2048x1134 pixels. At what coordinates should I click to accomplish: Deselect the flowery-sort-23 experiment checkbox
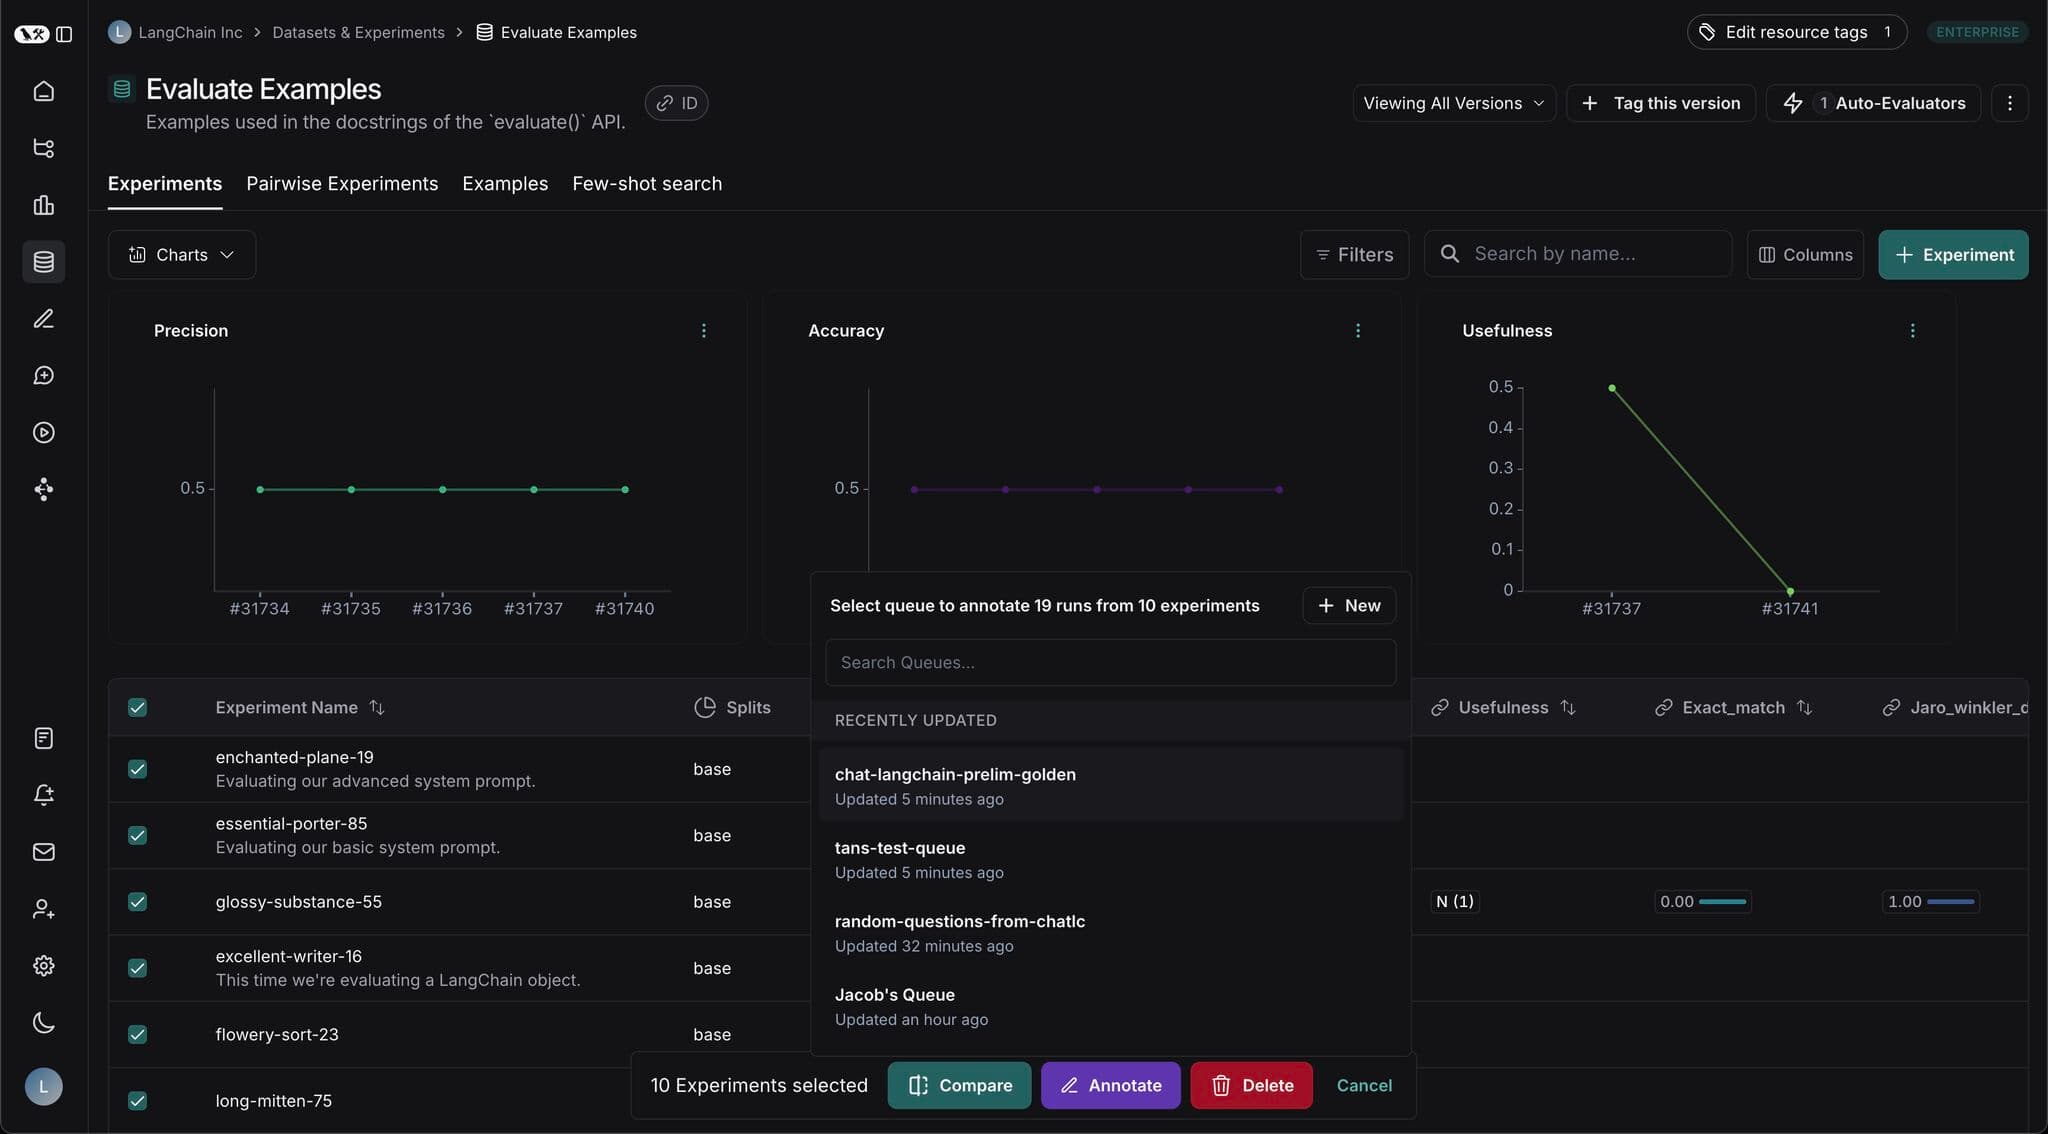click(x=137, y=1035)
